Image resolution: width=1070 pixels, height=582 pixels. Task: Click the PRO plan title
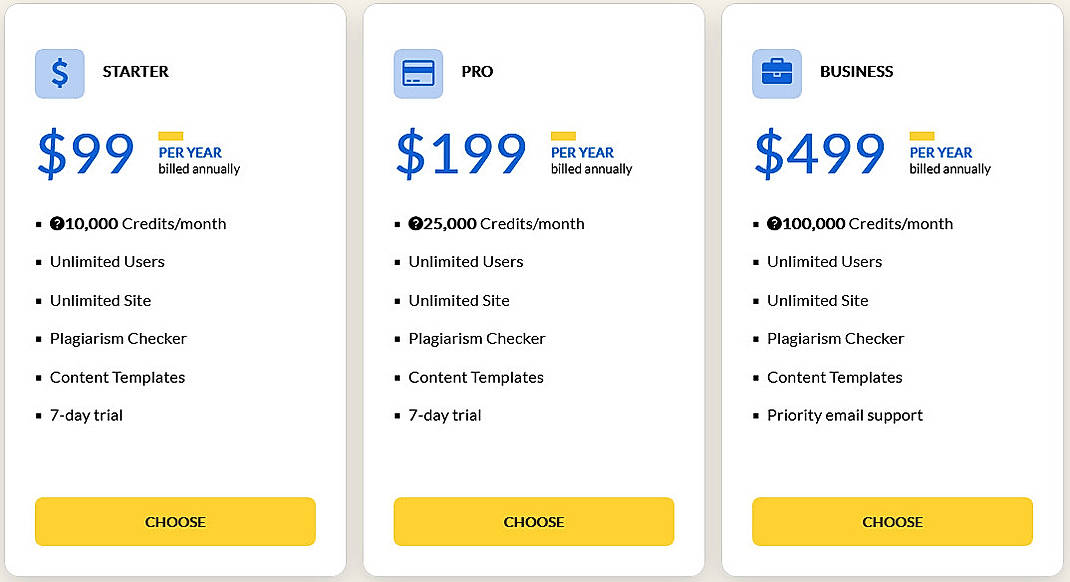click(x=477, y=71)
